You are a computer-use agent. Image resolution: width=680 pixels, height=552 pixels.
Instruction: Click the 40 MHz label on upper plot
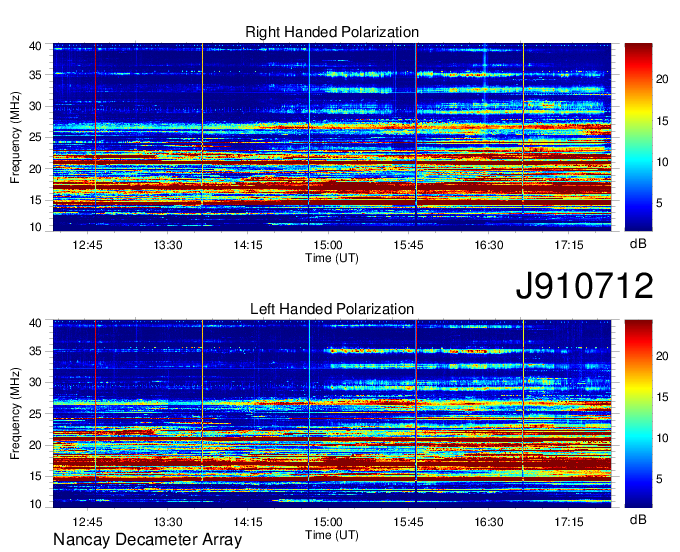[35, 46]
